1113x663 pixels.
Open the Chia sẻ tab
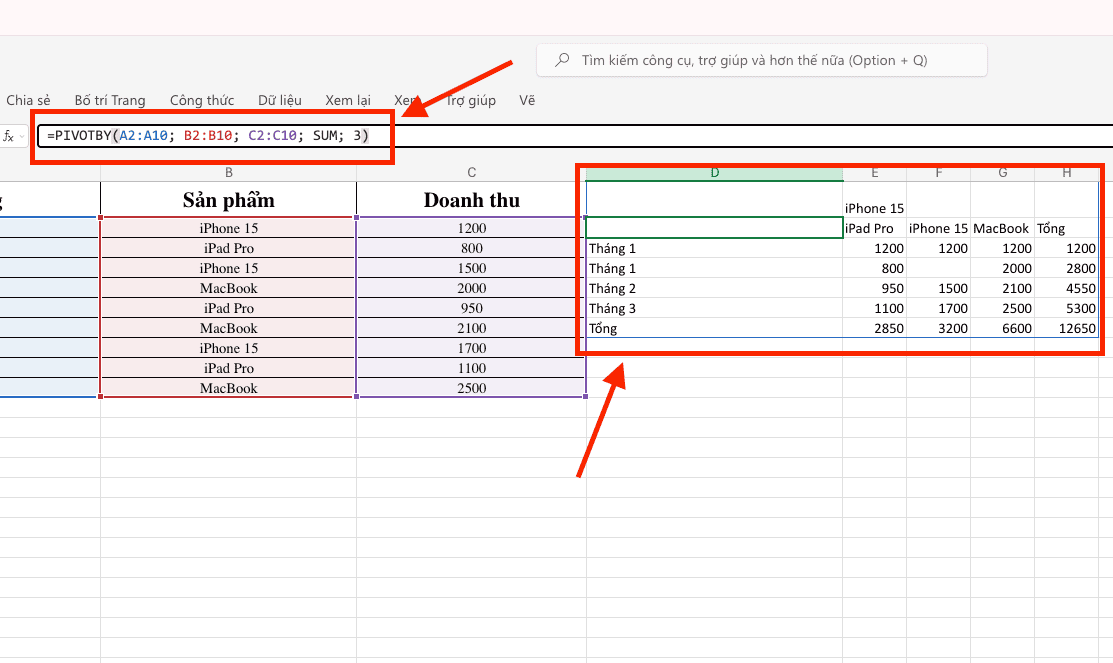[28, 100]
